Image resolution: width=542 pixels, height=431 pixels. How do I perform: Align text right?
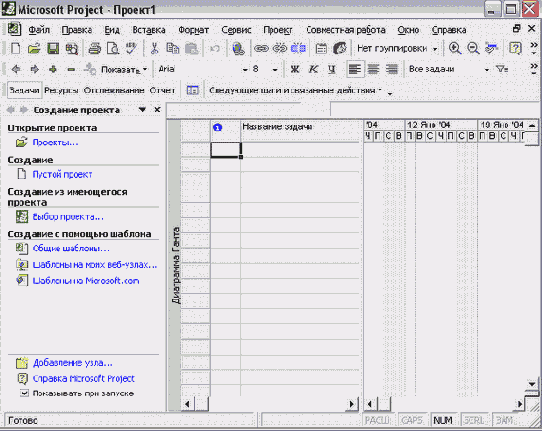[392, 69]
